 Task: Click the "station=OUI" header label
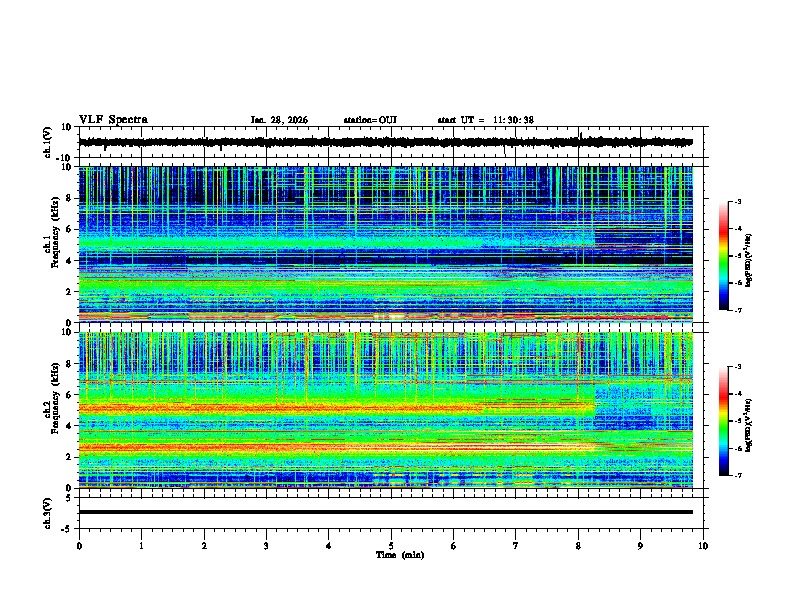point(370,120)
